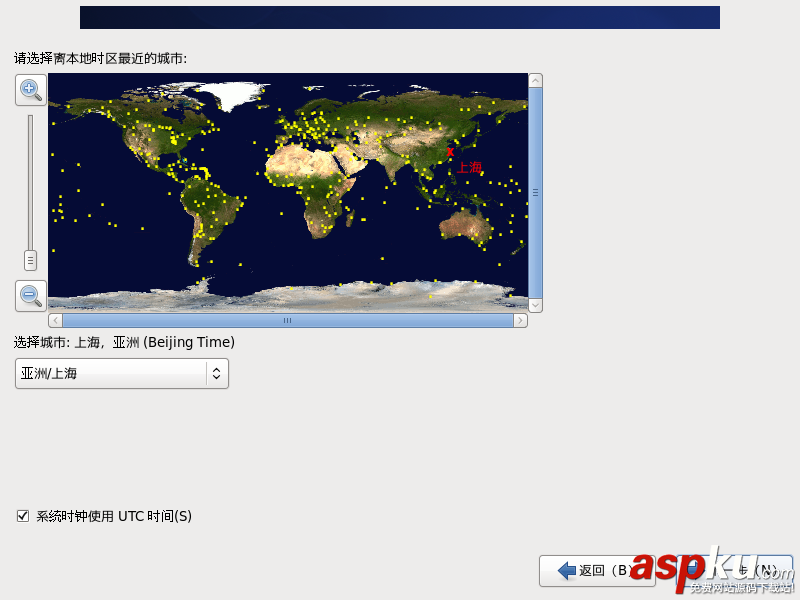Click the dropdown chevron next to 亚洲/上海
This screenshot has height=600, width=800.
click(x=216, y=373)
